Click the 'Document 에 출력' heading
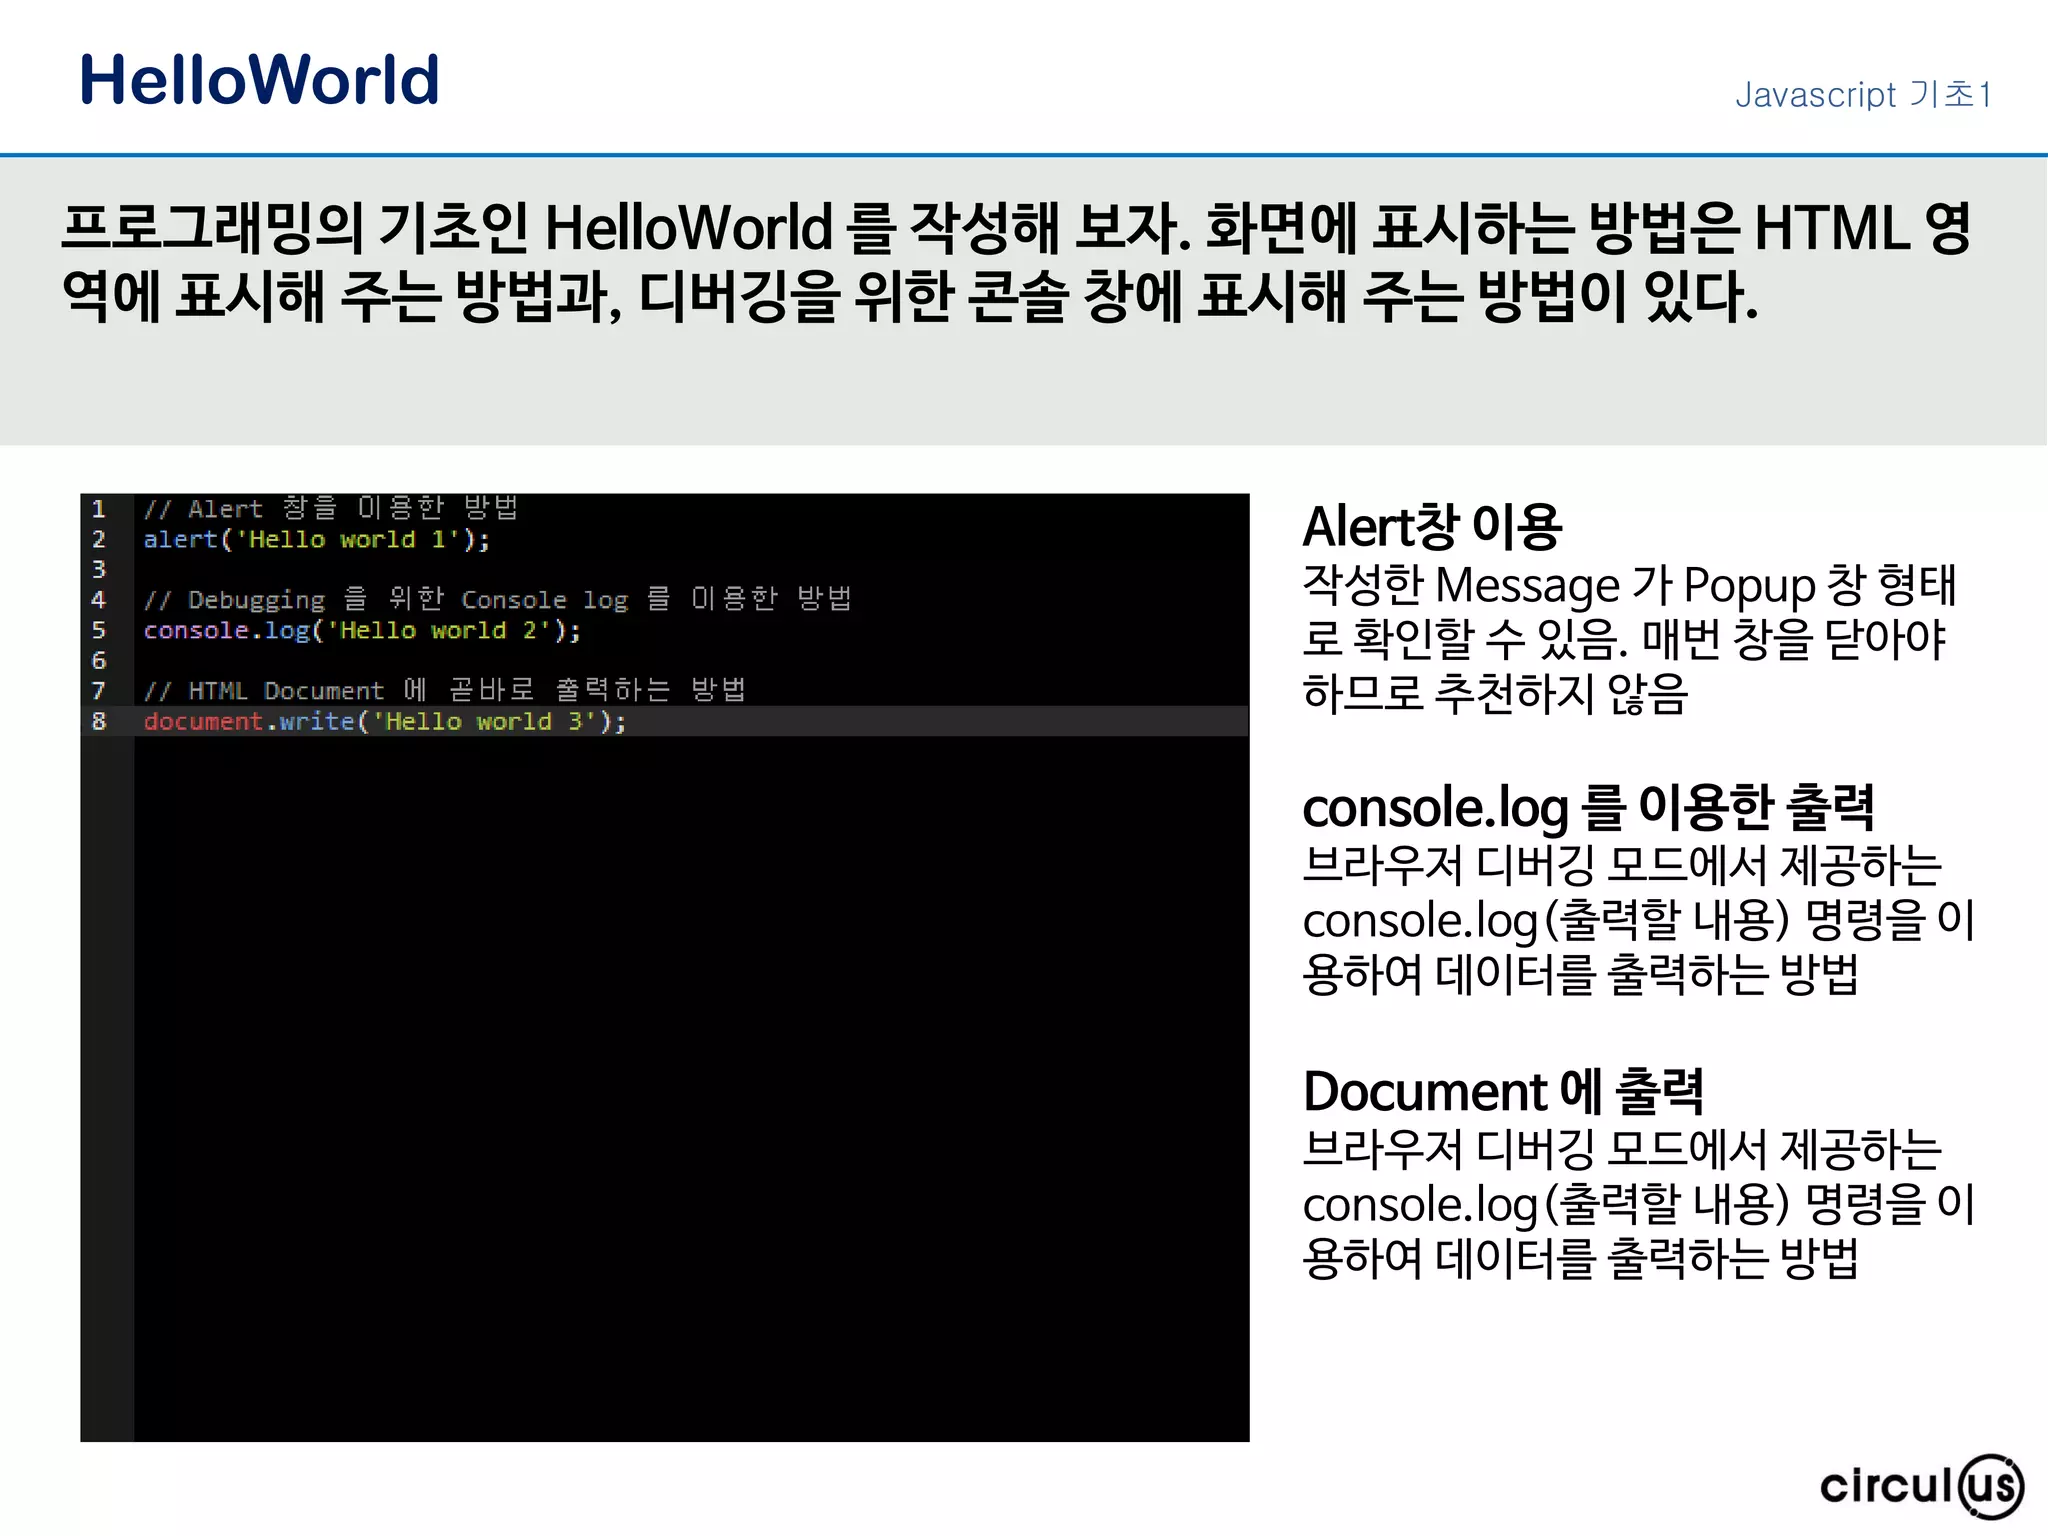The width and height of the screenshot is (2048, 1536). tap(1502, 1091)
